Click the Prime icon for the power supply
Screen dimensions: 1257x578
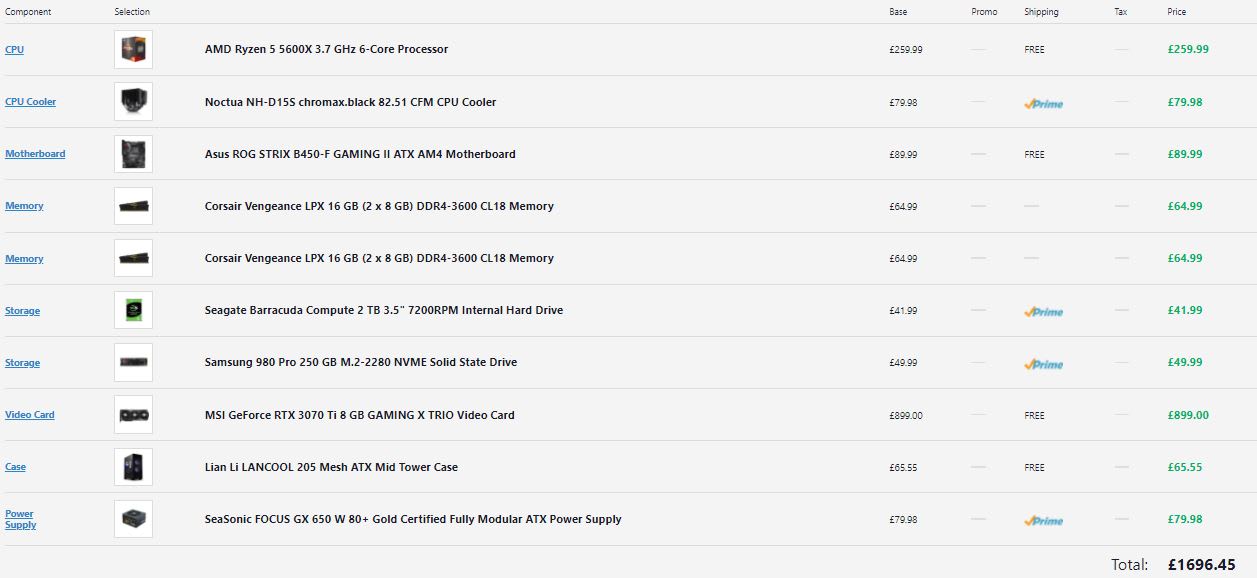click(1043, 520)
